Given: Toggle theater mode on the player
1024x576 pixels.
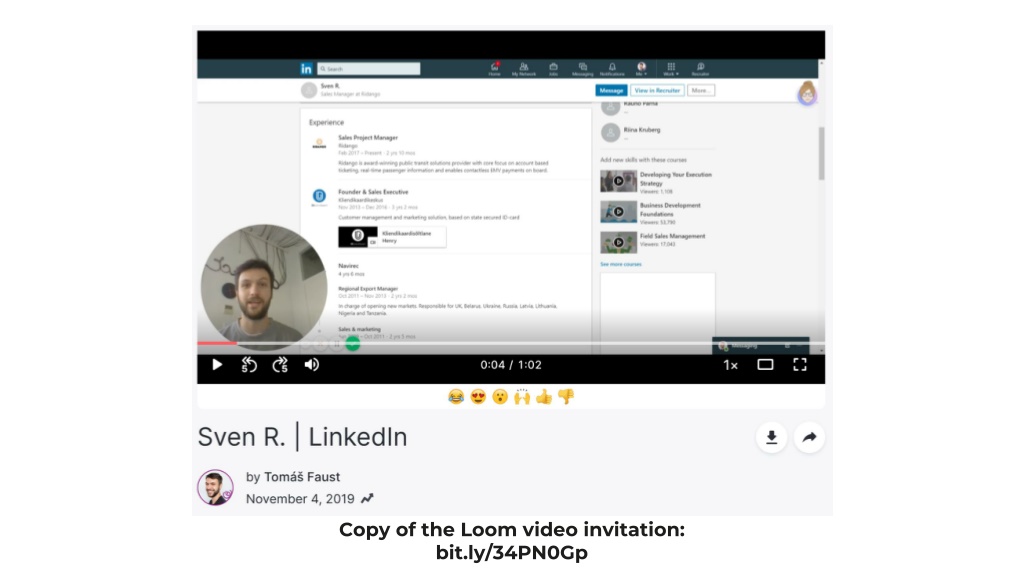Looking at the screenshot, I should [765, 364].
